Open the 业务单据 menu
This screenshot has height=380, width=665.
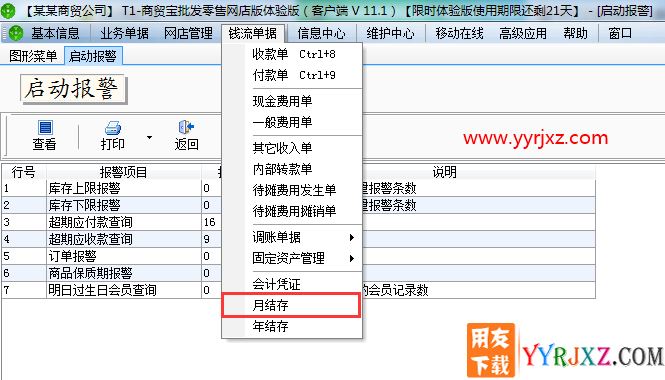pyautogui.click(x=124, y=33)
